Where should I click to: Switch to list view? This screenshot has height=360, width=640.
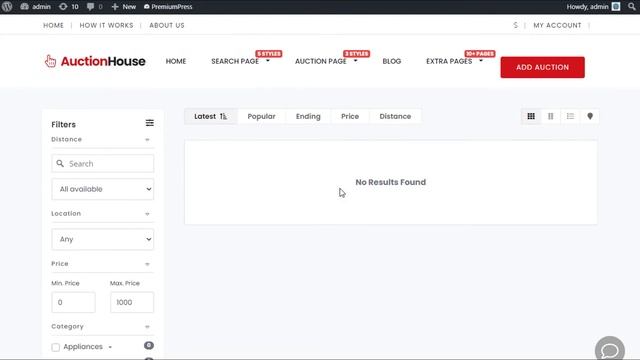570,116
